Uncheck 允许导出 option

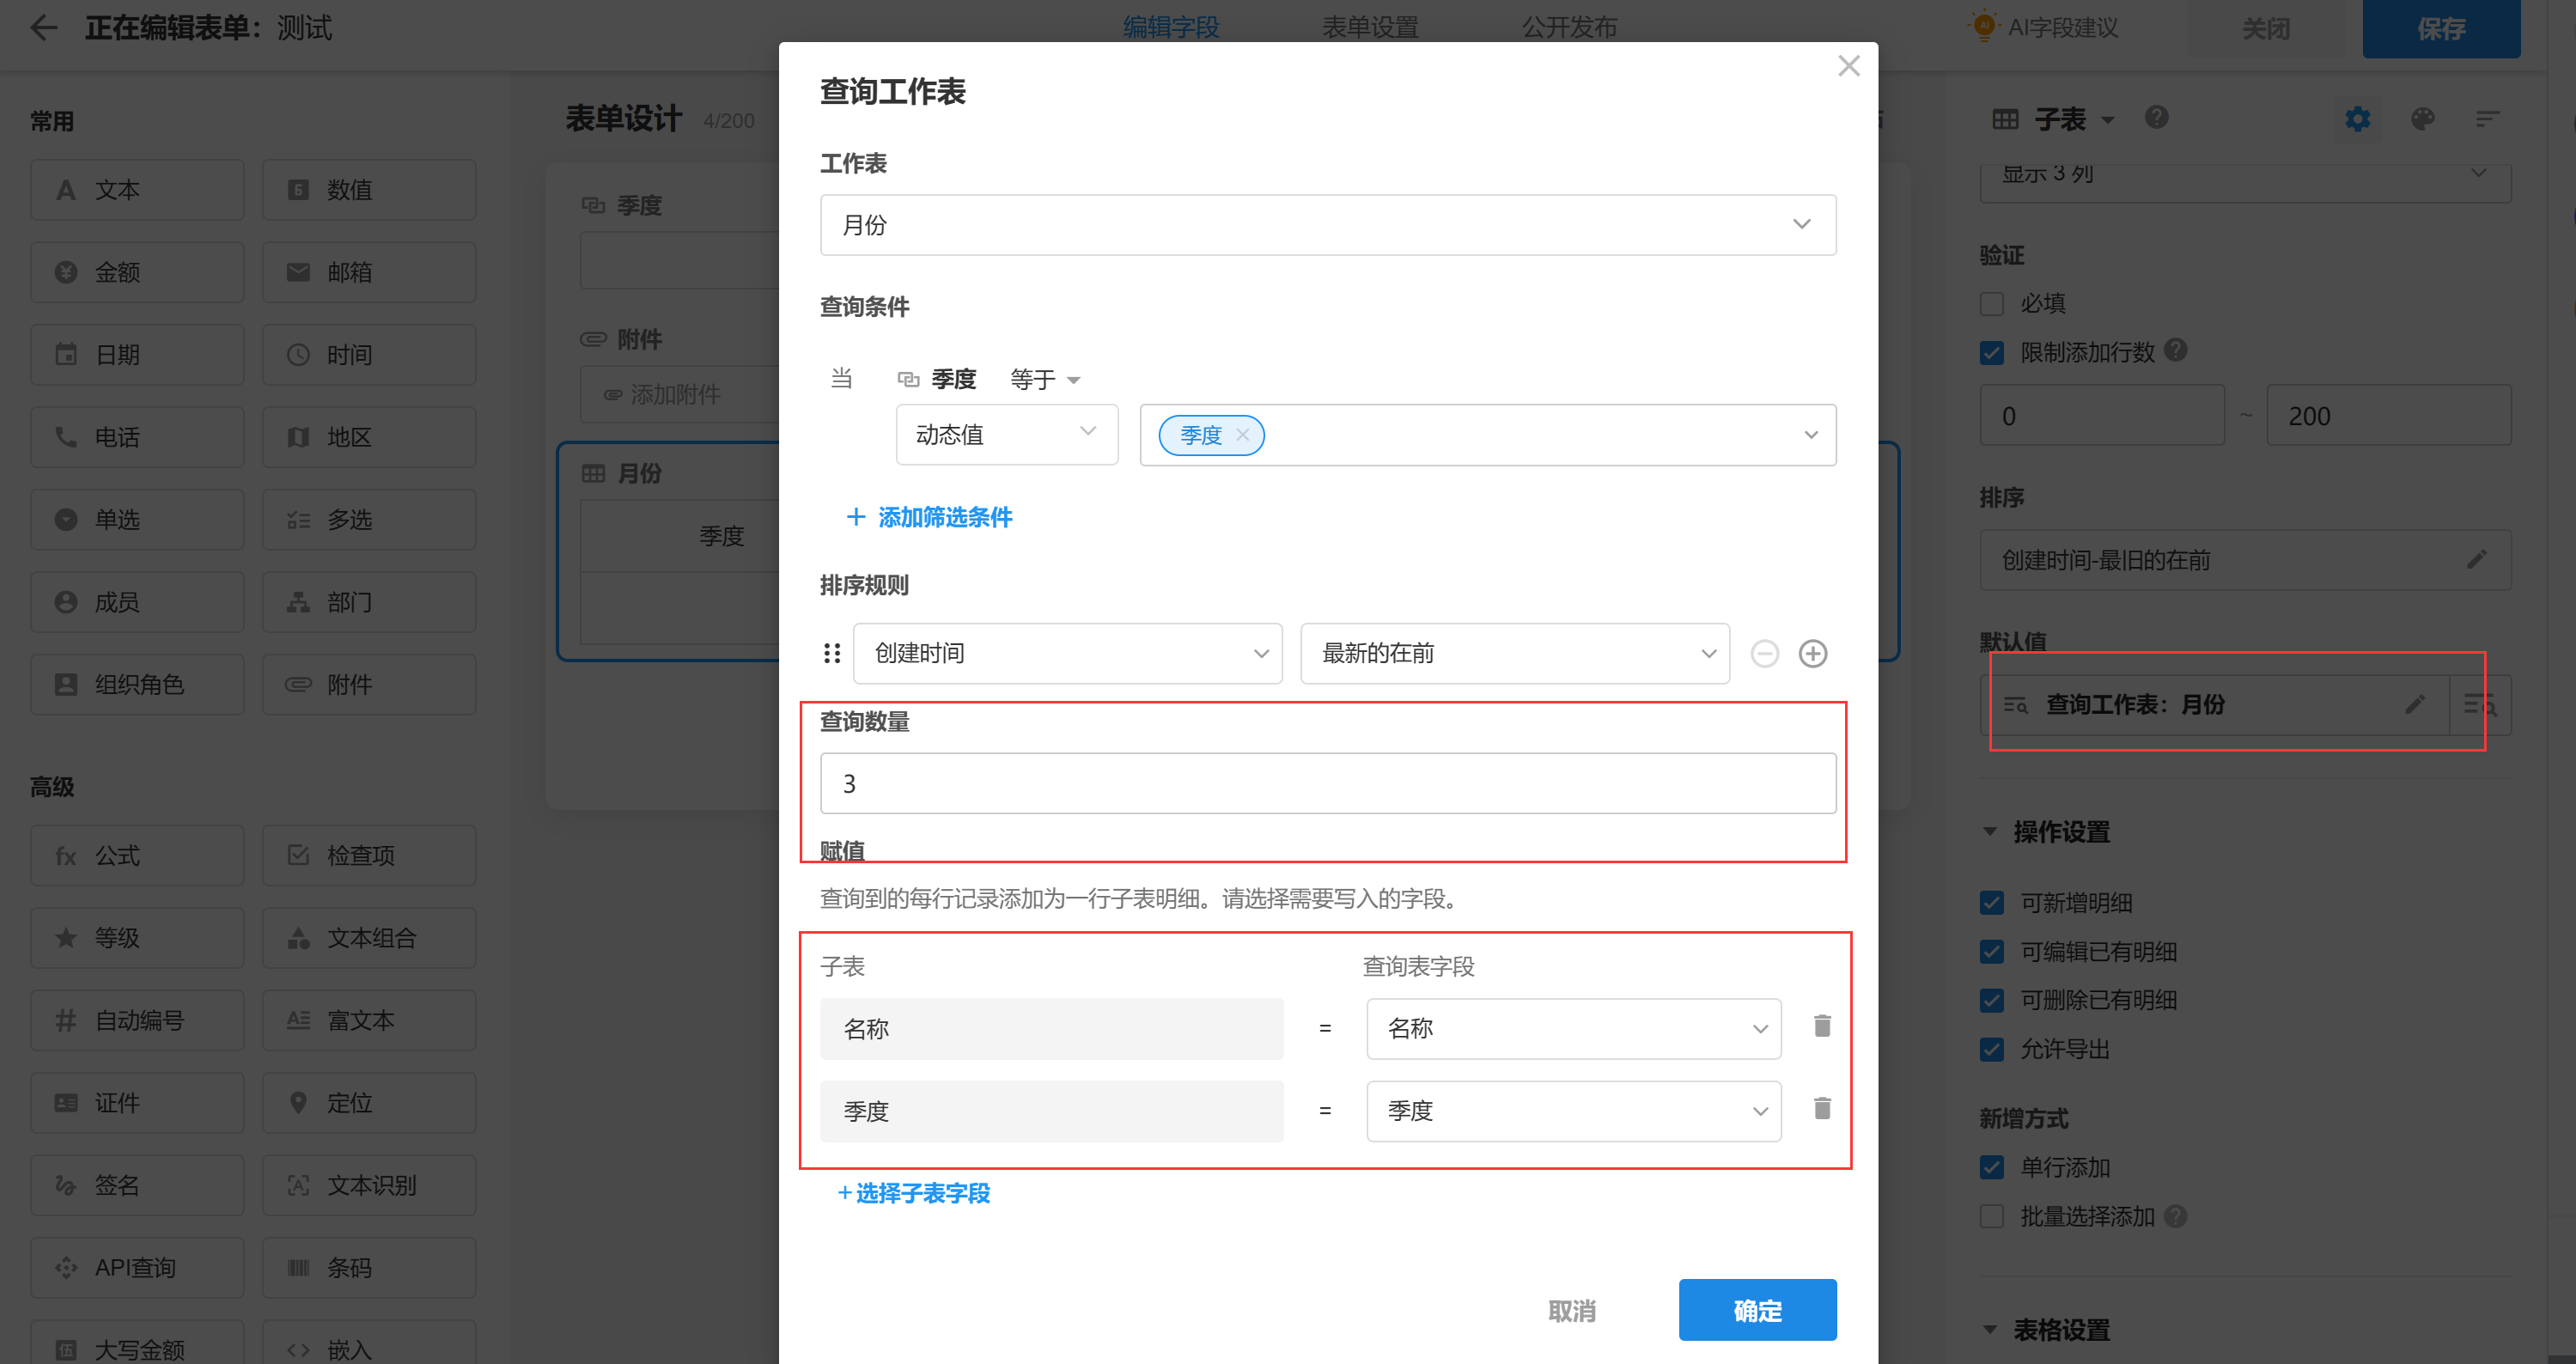[x=1991, y=1048]
